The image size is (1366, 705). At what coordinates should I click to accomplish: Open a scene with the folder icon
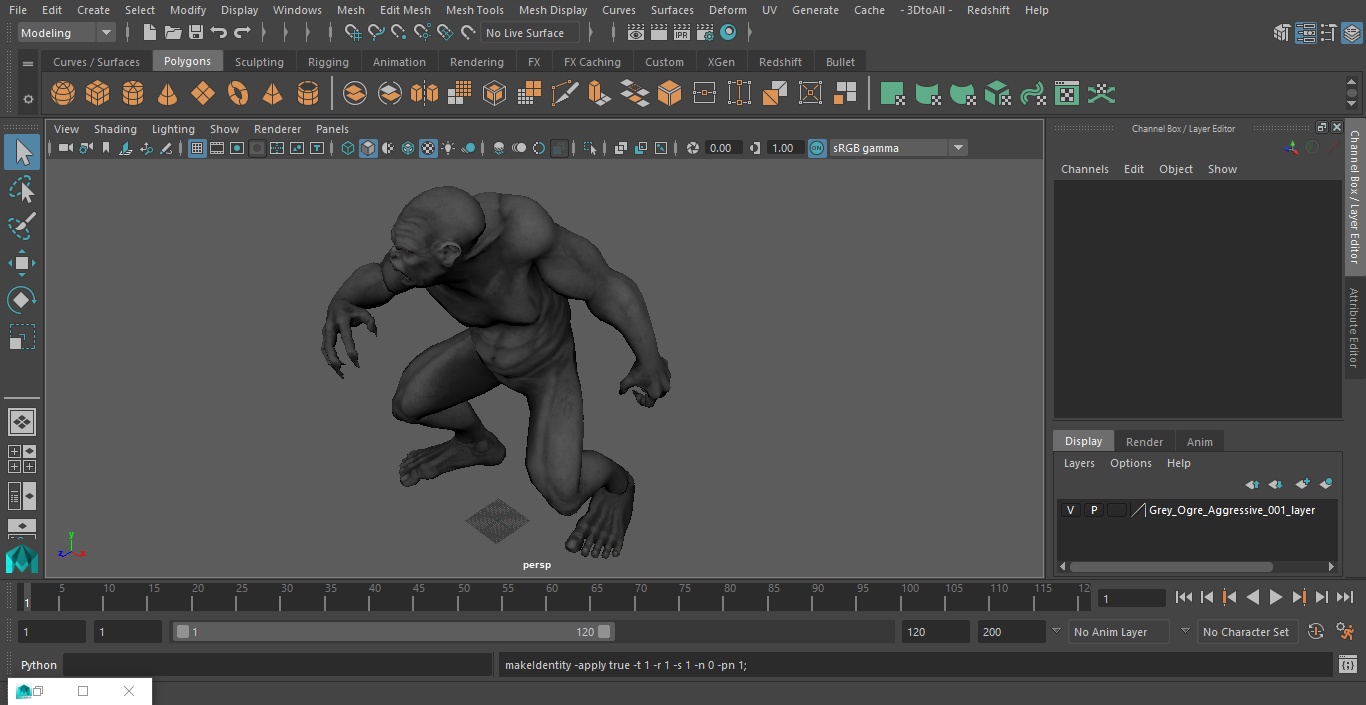click(x=173, y=33)
